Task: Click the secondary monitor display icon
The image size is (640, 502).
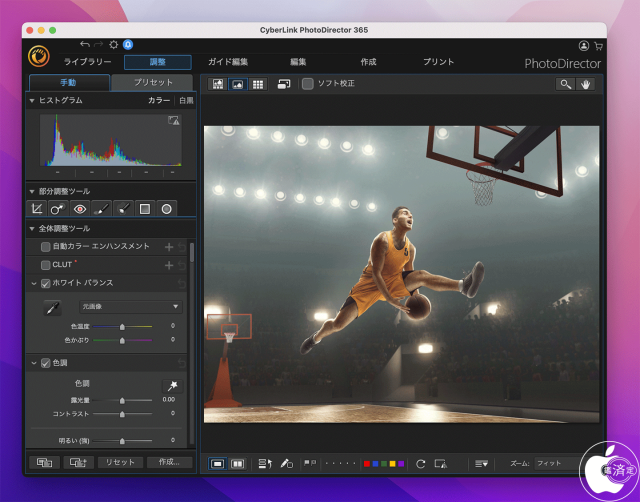Action: [x=284, y=84]
